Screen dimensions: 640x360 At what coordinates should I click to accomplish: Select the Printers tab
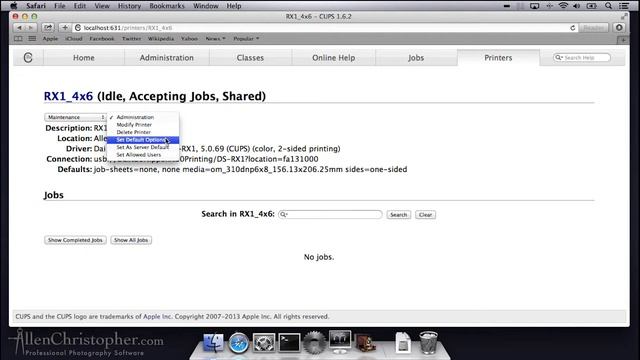(498, 58)
